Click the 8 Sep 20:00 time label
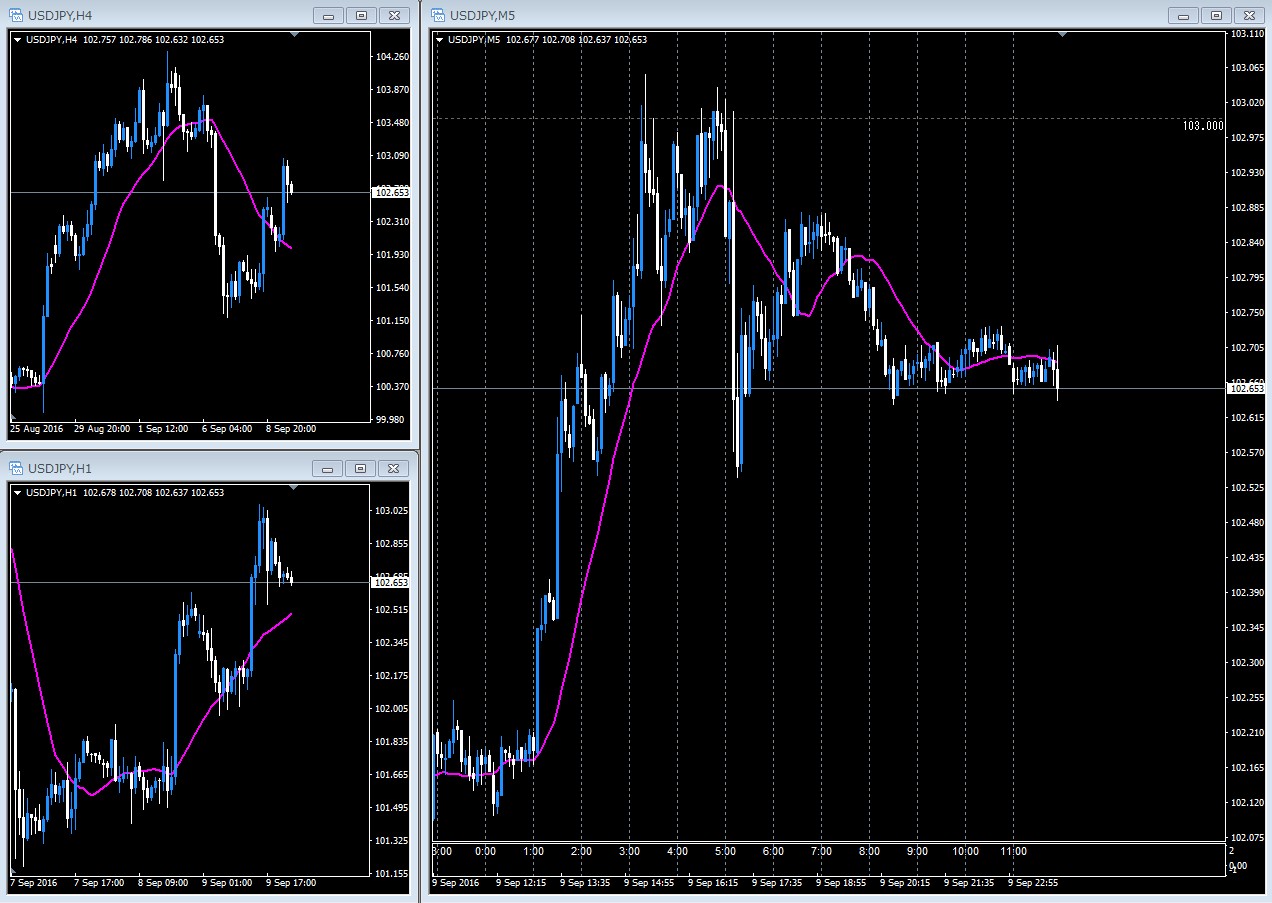 click(291, 429)
